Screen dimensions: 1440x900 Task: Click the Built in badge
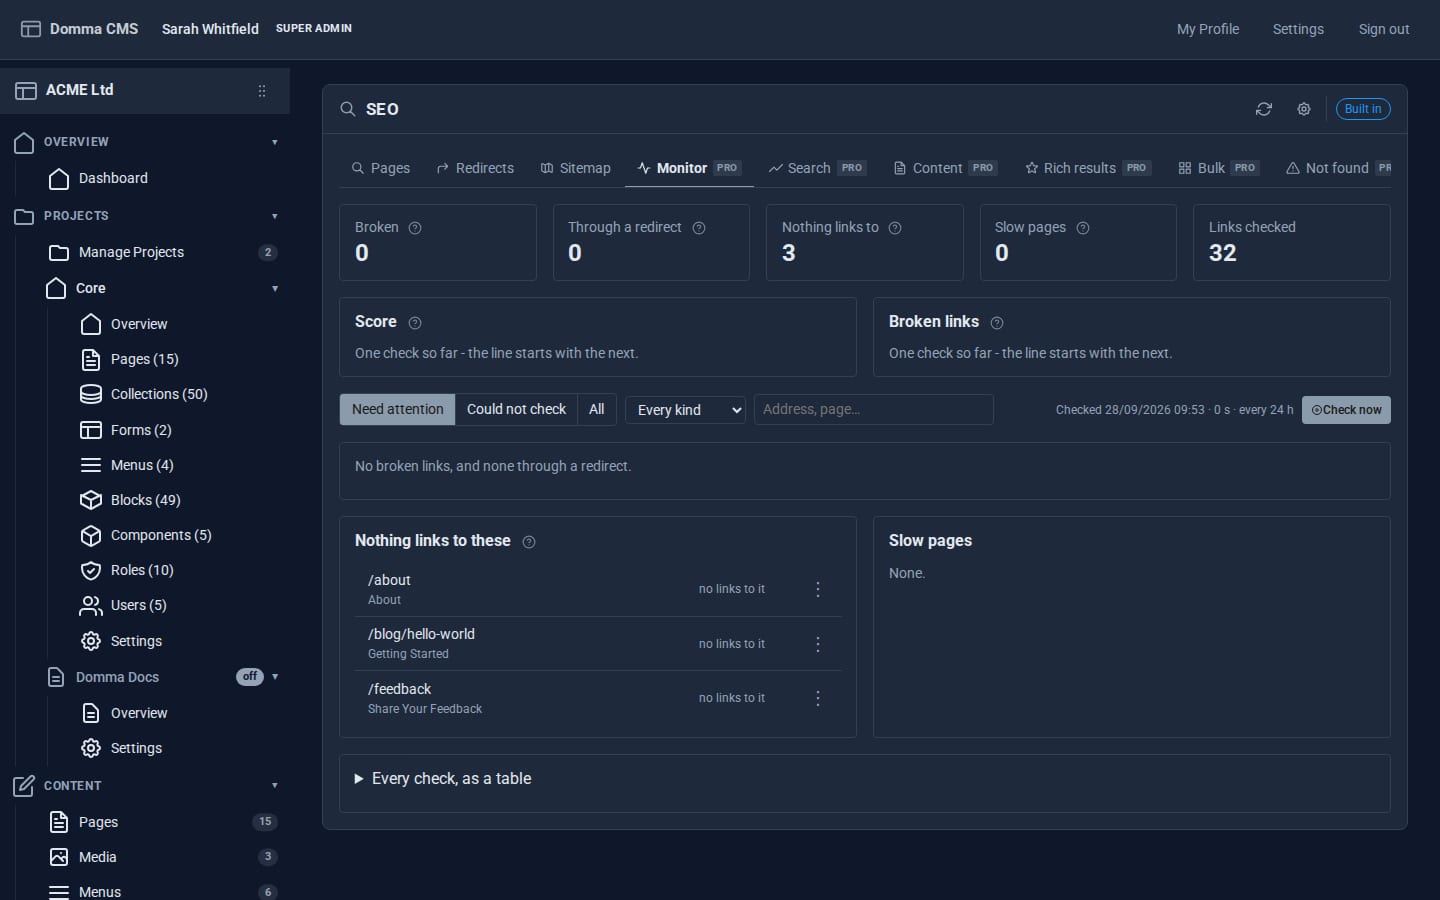pyautogui.click(x=1363, y=109)
